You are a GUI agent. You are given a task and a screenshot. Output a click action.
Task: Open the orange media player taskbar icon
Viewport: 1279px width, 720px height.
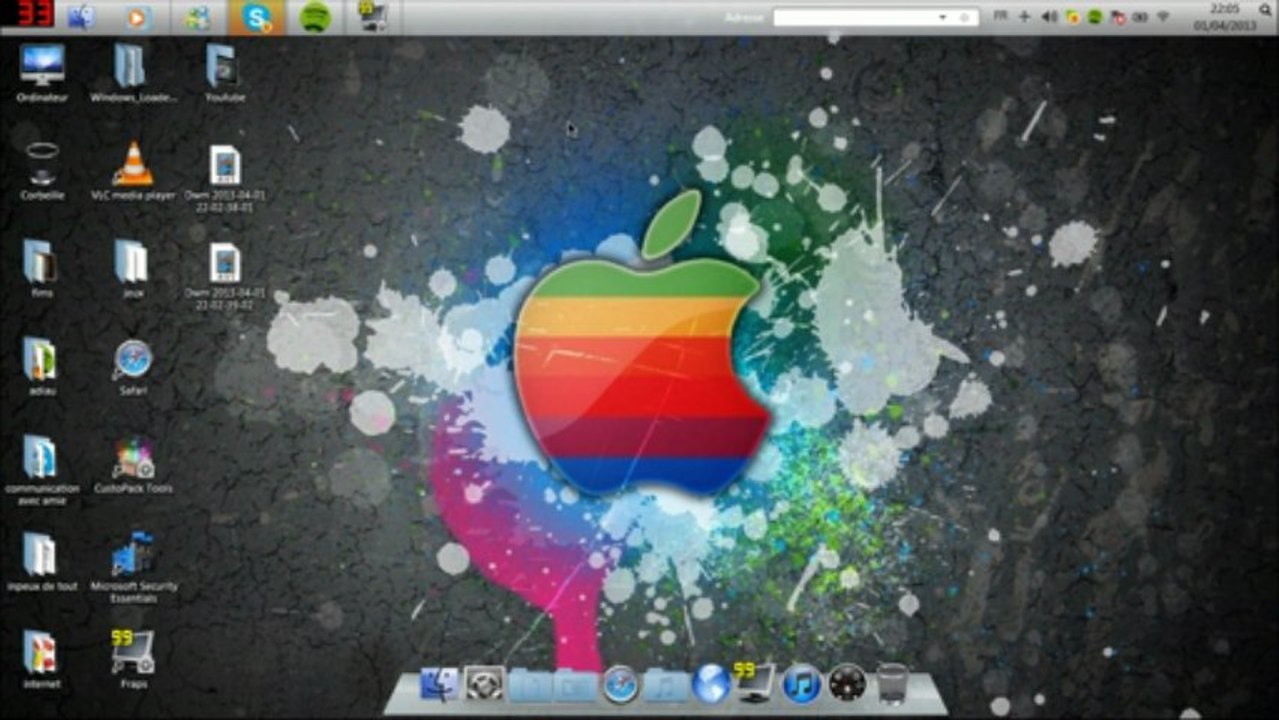(139, 17)
